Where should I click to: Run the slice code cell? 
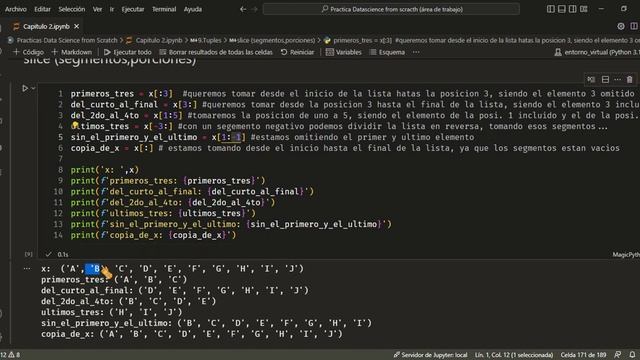pos(25,88)
